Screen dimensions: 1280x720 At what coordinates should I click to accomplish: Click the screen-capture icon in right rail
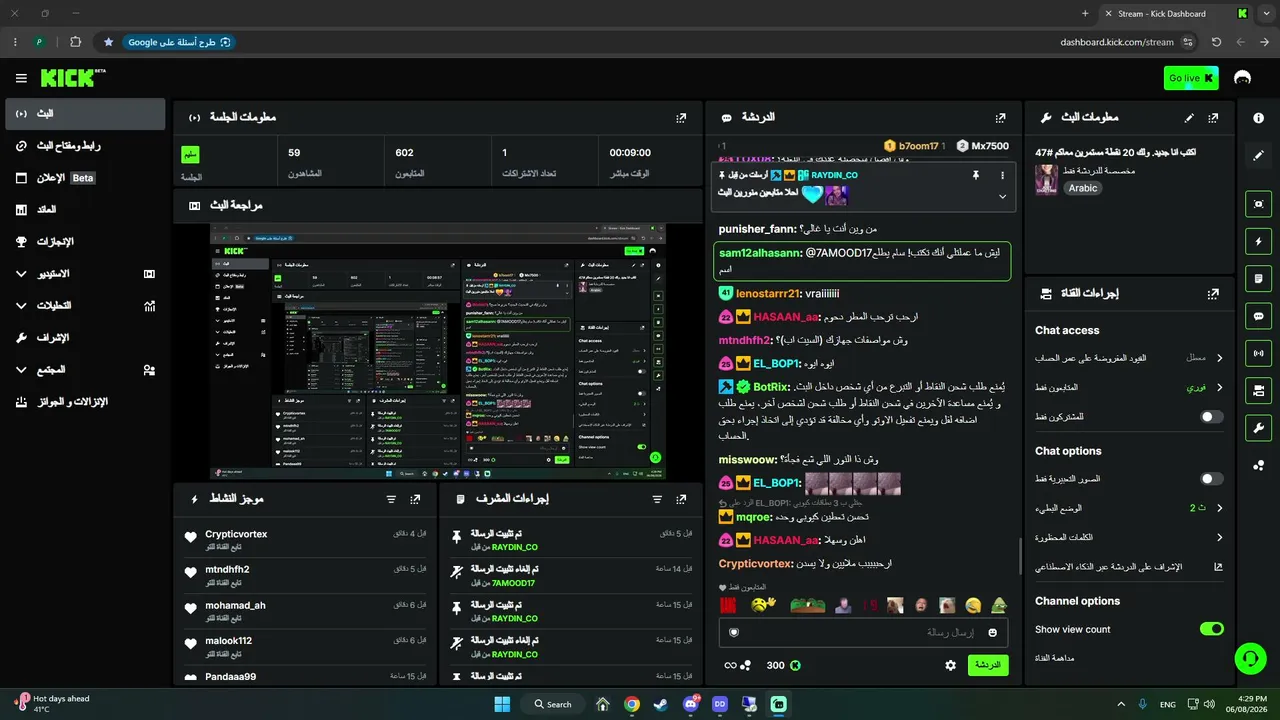[1258, 204]
